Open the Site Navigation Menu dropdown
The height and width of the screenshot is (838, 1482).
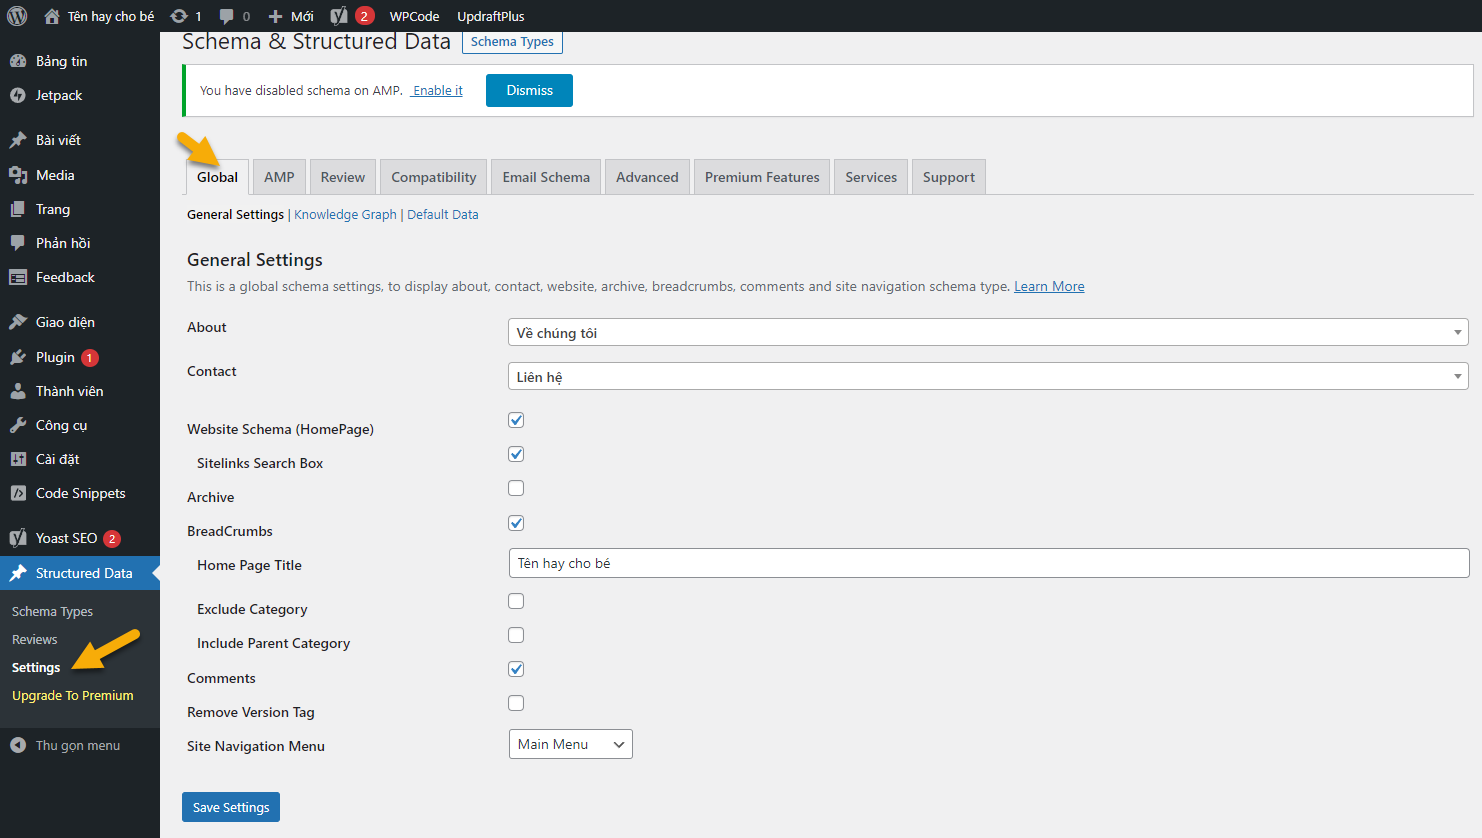point(570,744)
